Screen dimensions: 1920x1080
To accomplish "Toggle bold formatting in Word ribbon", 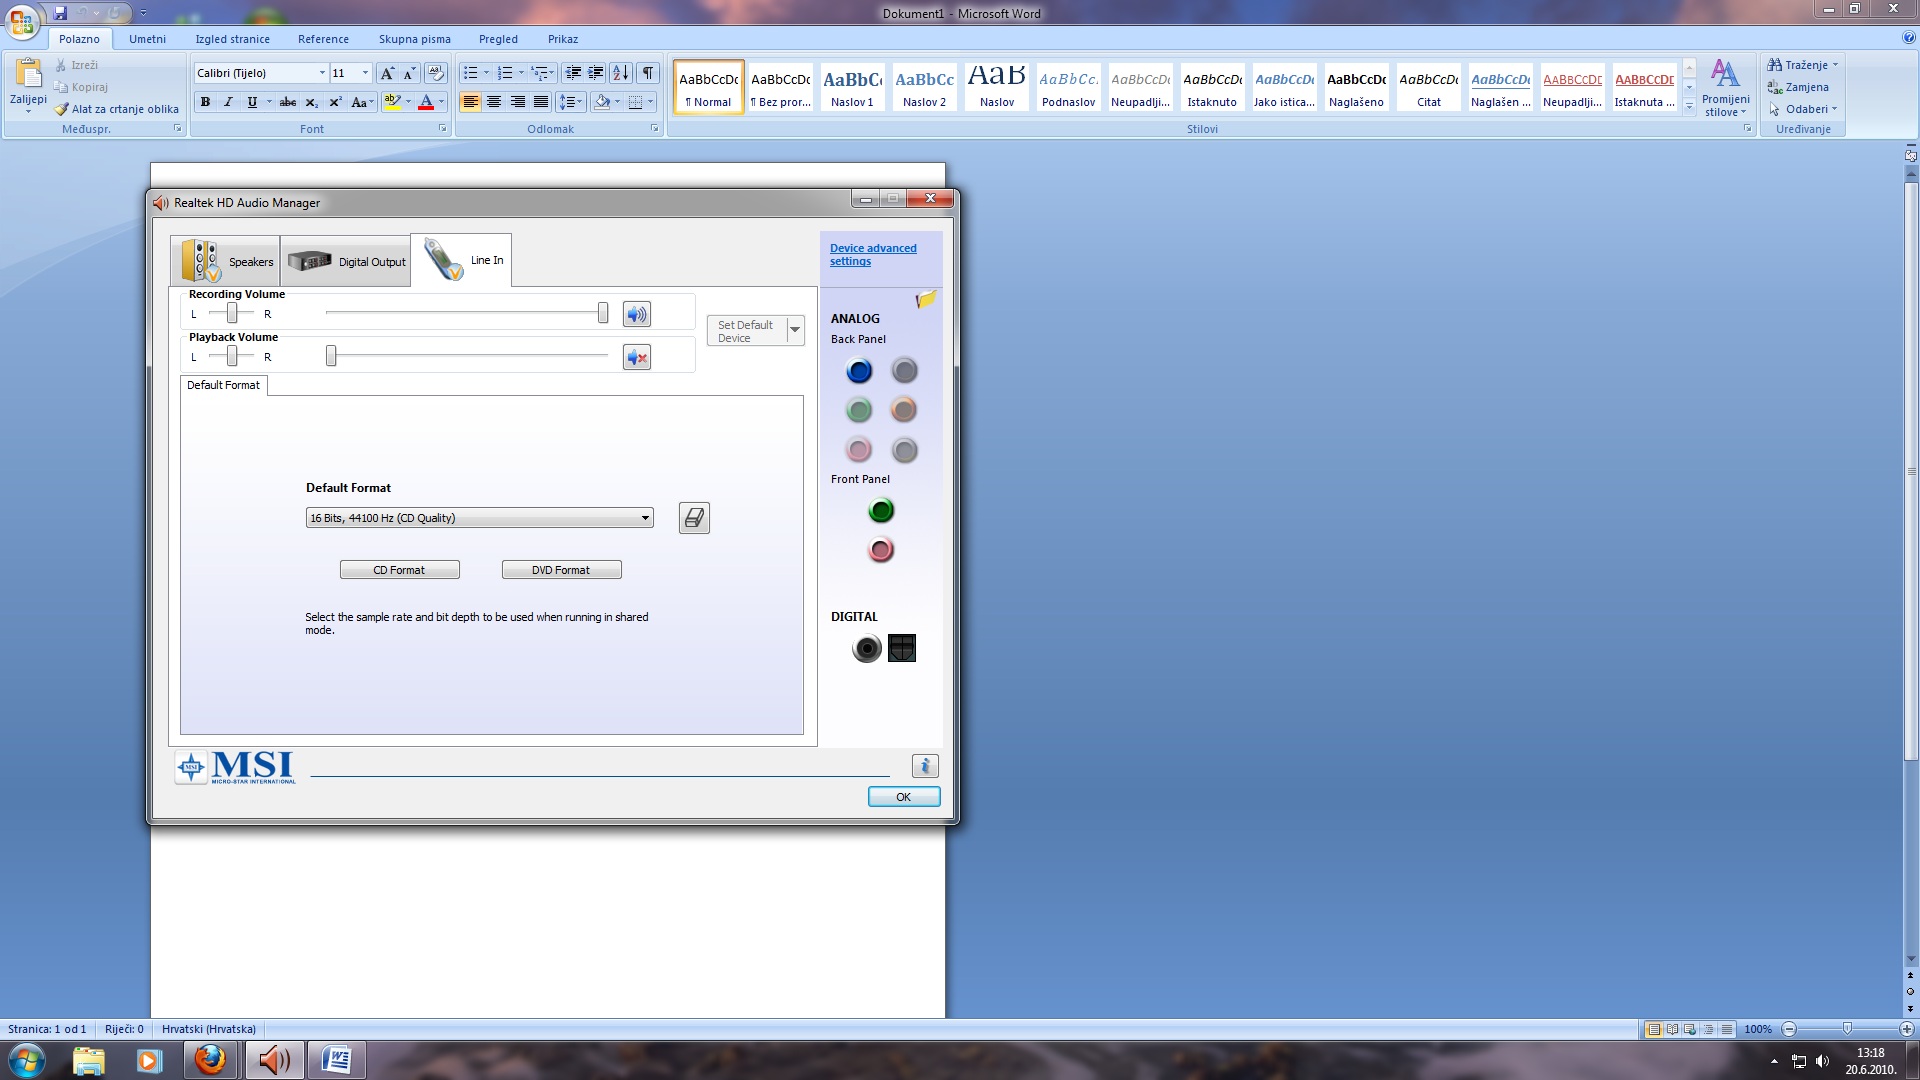I will tap(205, 102).
